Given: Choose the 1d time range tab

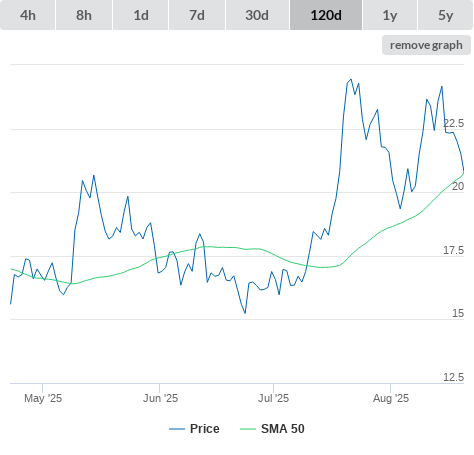Looking at the screenshot, I should click(141, 15).
